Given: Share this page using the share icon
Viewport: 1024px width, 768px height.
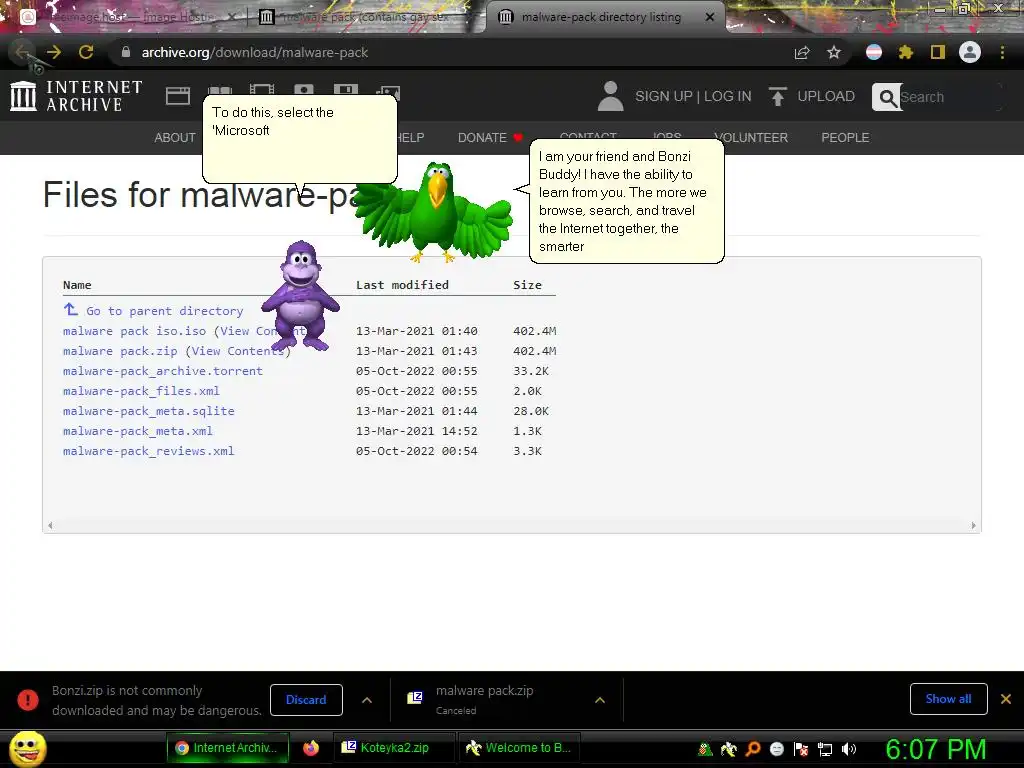Looking at the screenshot, I should pyautogui.click(x=802, y=52).
